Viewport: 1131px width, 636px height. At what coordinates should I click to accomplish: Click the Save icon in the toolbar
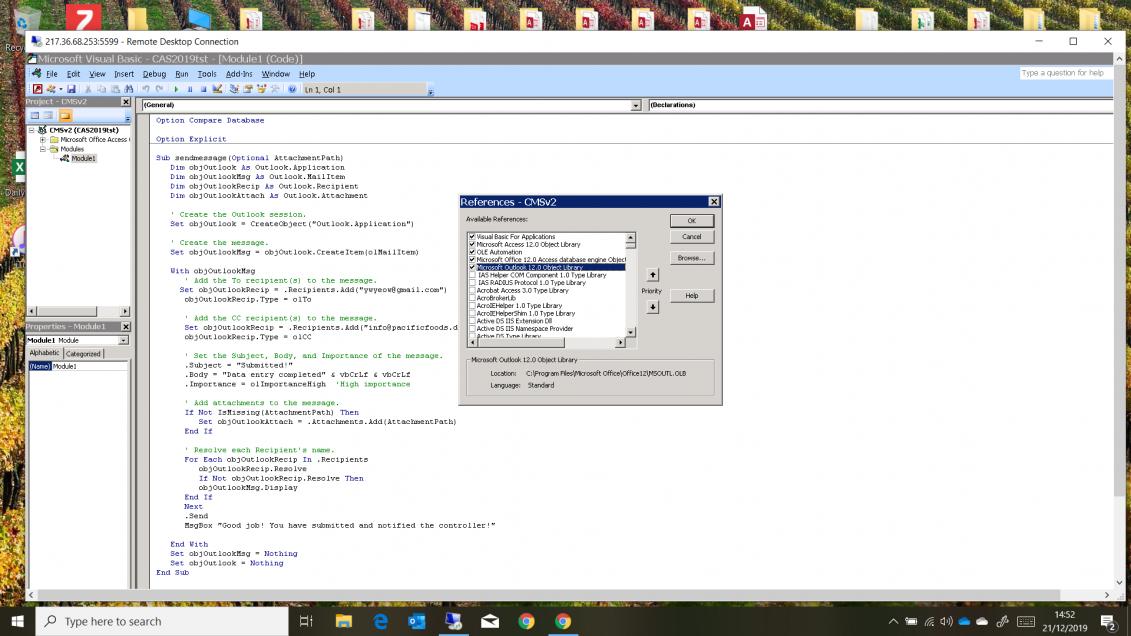pos(71,89)
